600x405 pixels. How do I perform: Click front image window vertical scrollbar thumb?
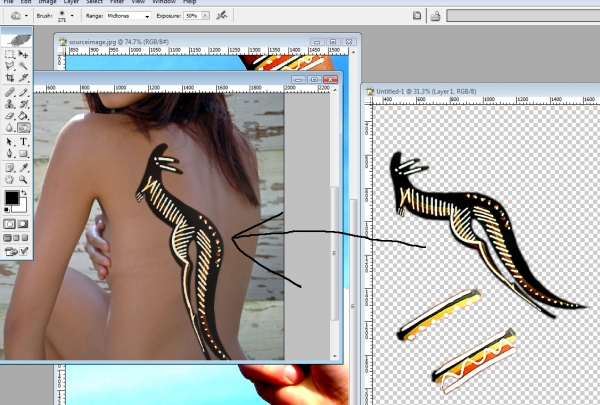(334, 253)
